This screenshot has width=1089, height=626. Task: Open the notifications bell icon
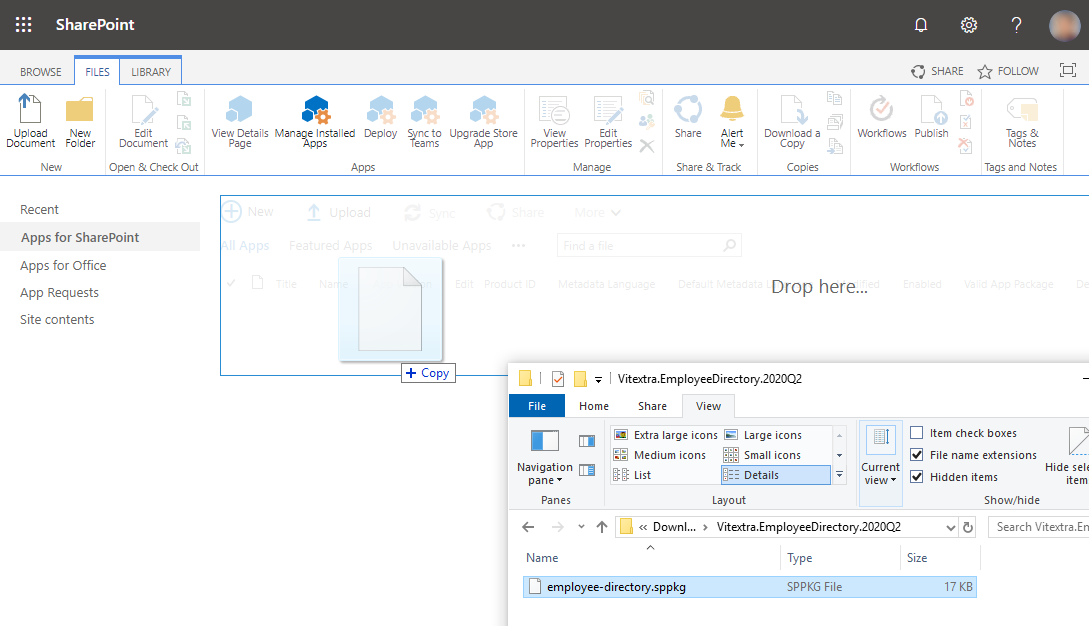[921, 25]
